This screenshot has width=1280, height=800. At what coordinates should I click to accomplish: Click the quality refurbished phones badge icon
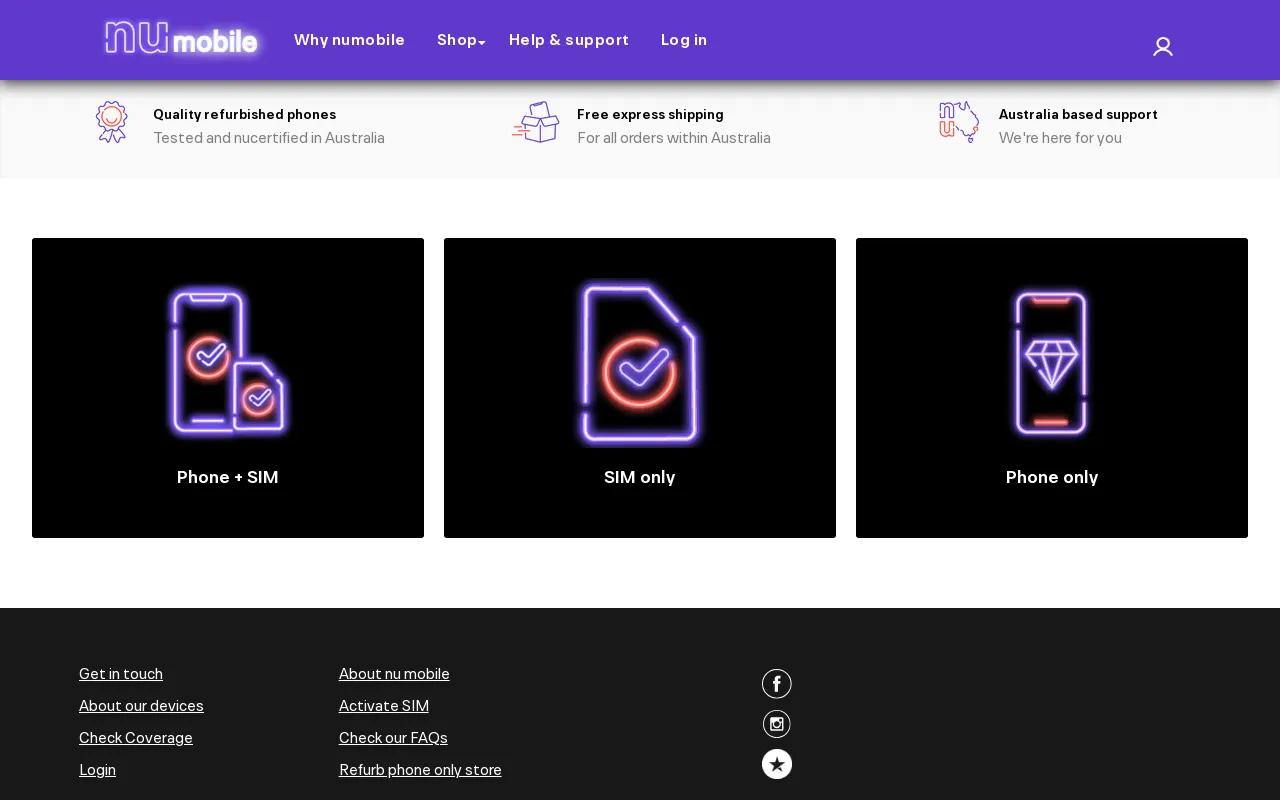point(111,121)
